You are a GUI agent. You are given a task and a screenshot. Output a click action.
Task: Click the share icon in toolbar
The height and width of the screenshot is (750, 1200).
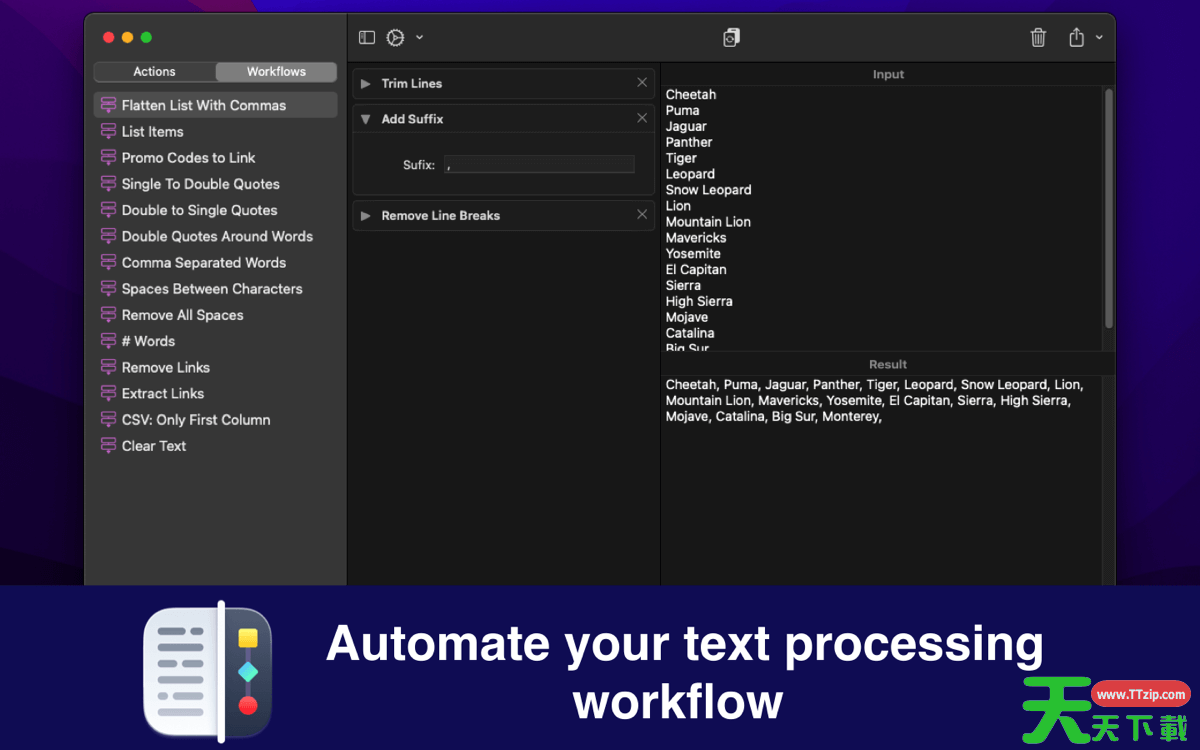(1076, 38)
